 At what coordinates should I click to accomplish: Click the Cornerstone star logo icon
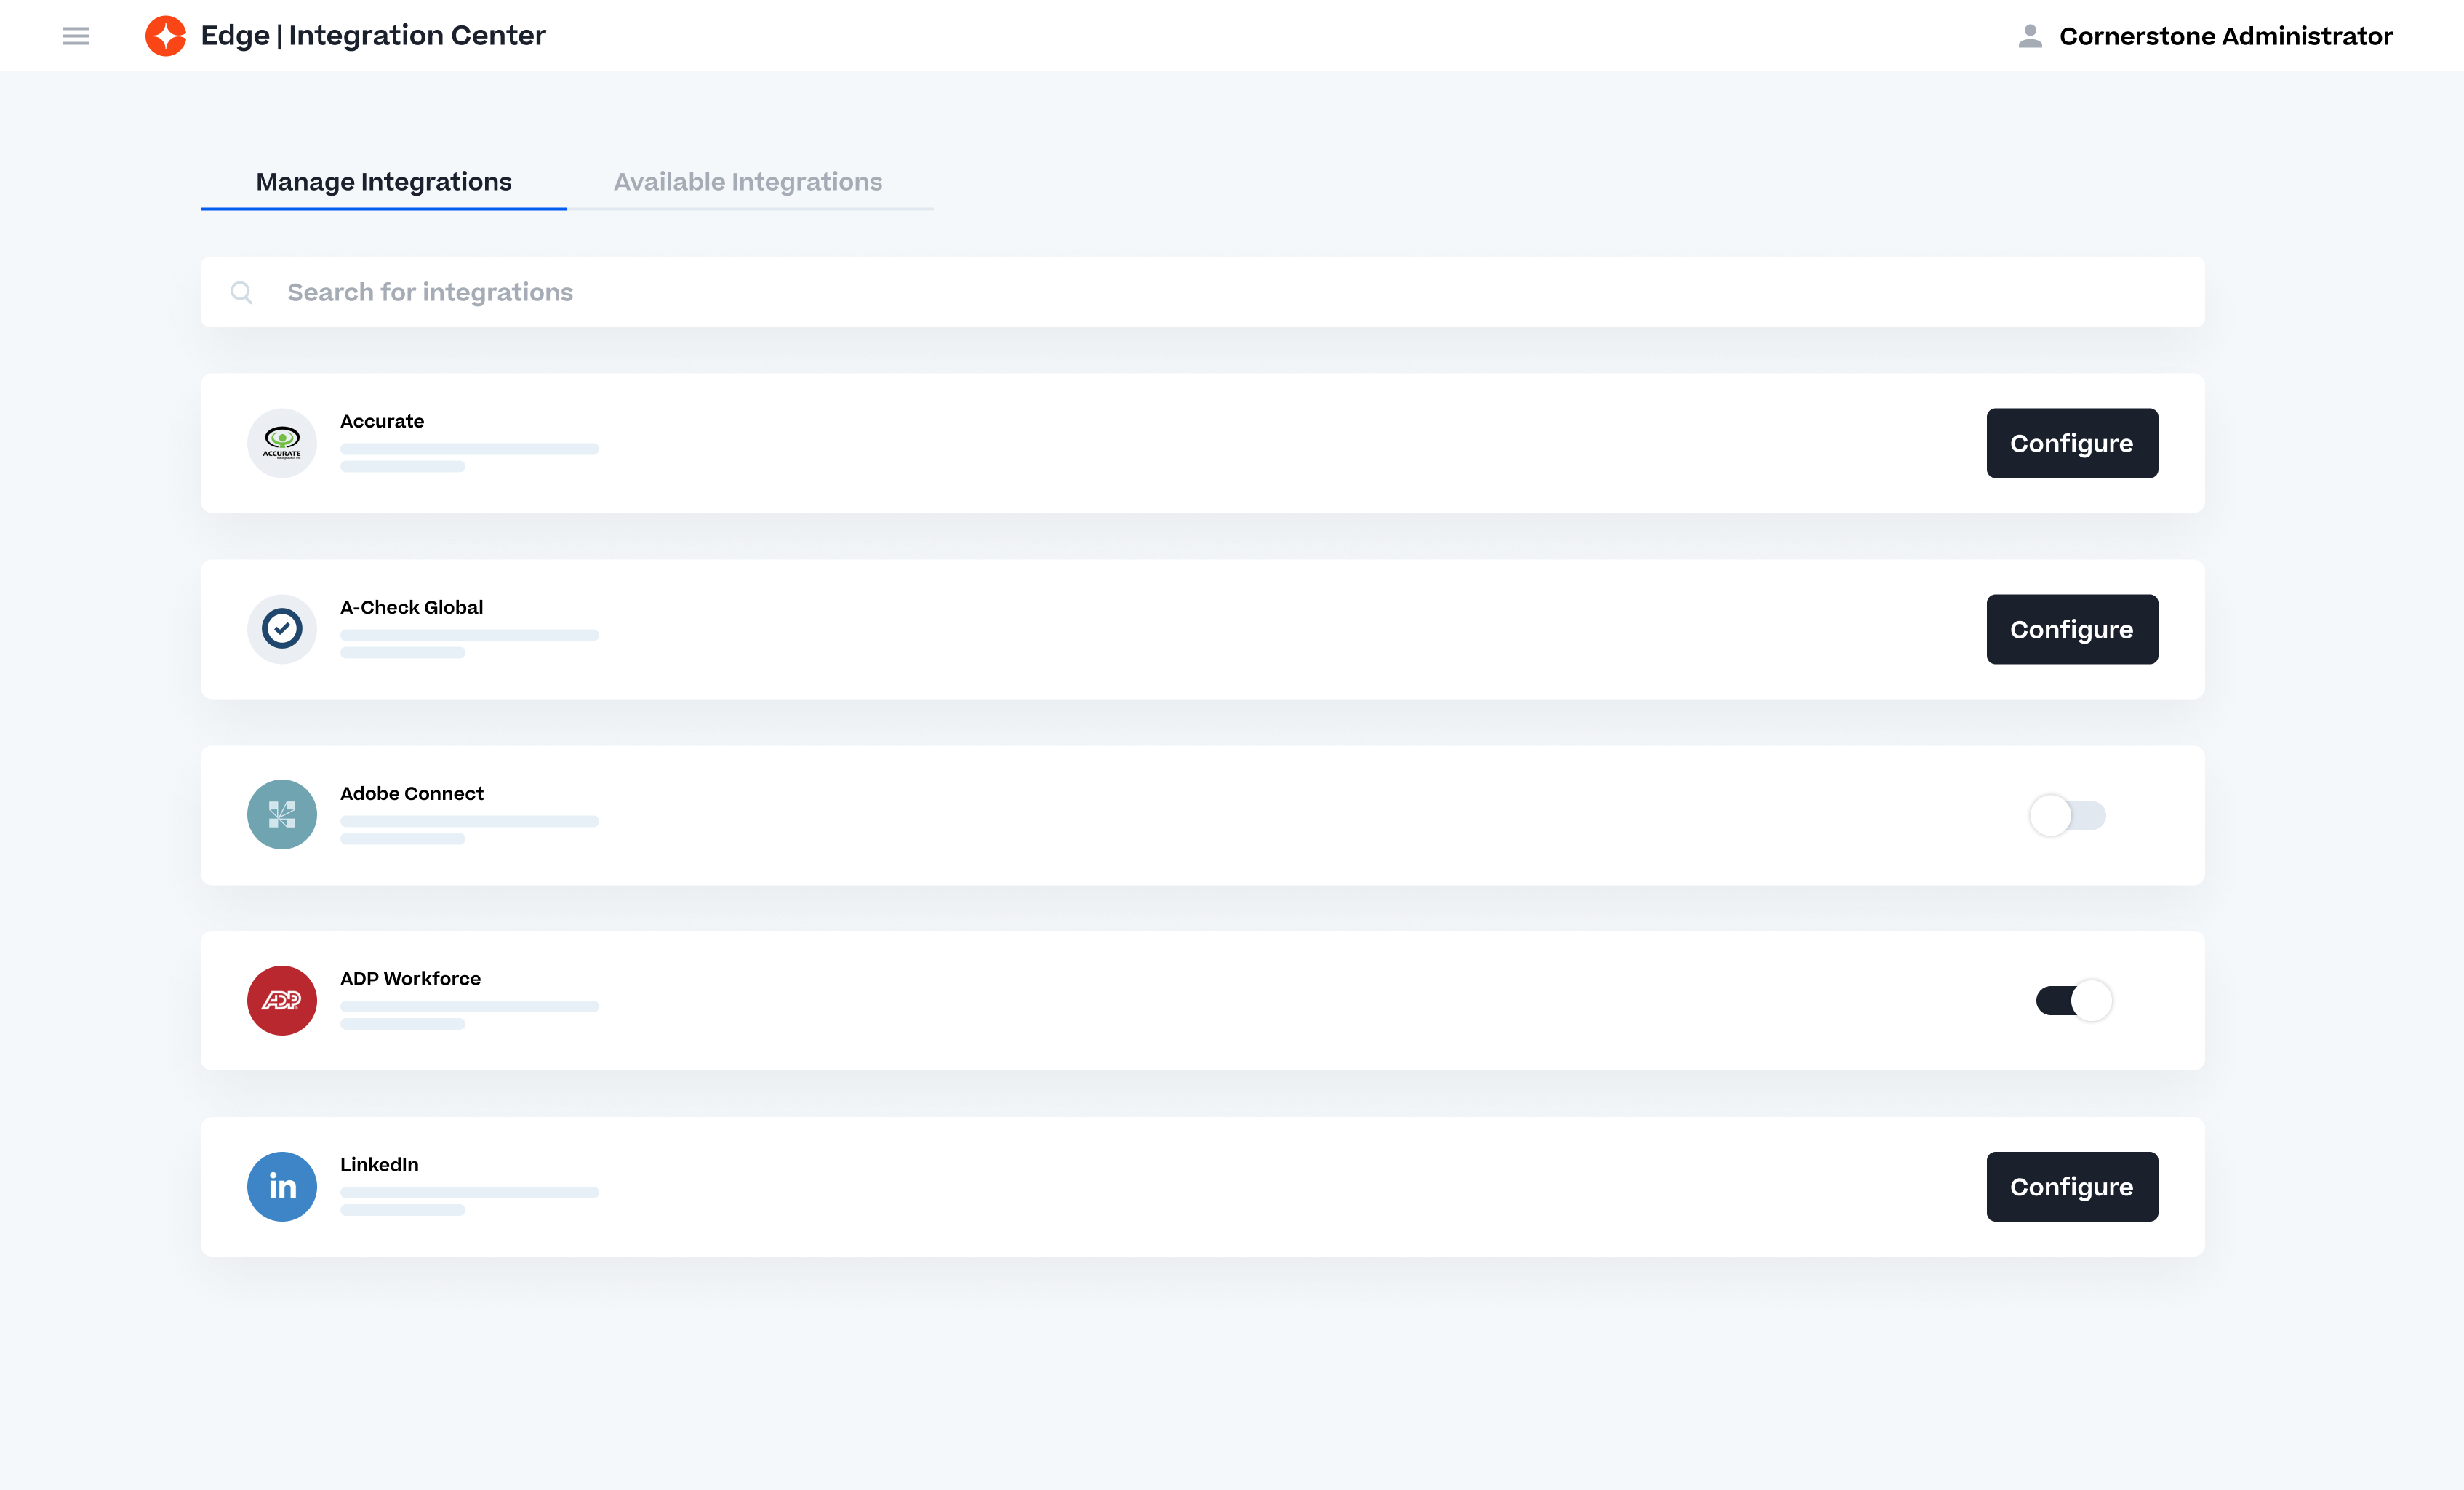click(x=166, y=36)
